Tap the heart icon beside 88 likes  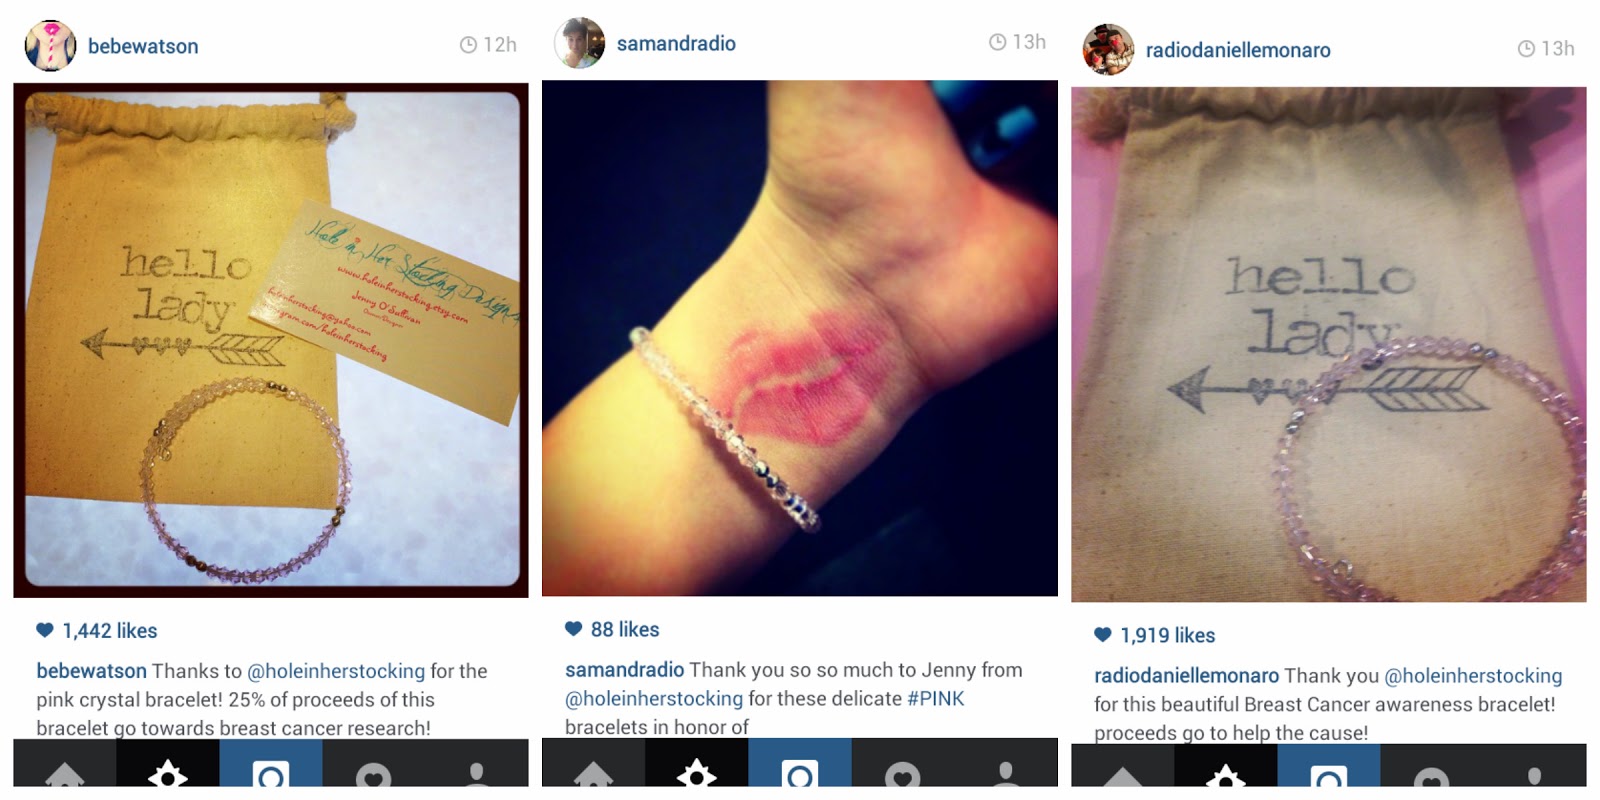pos(573,629)
